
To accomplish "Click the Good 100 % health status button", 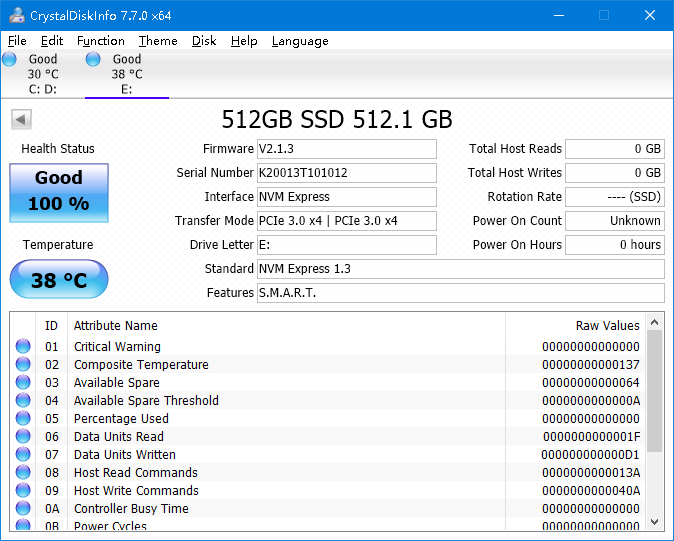I will [x=59, y=191].
